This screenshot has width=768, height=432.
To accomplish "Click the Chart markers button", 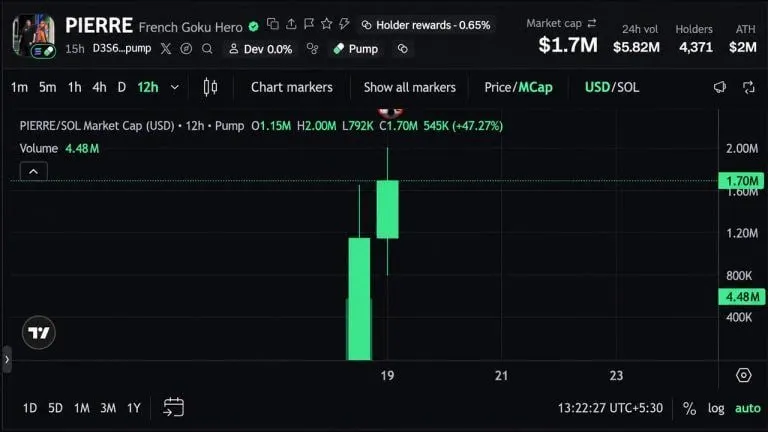I will click(291, 87).
